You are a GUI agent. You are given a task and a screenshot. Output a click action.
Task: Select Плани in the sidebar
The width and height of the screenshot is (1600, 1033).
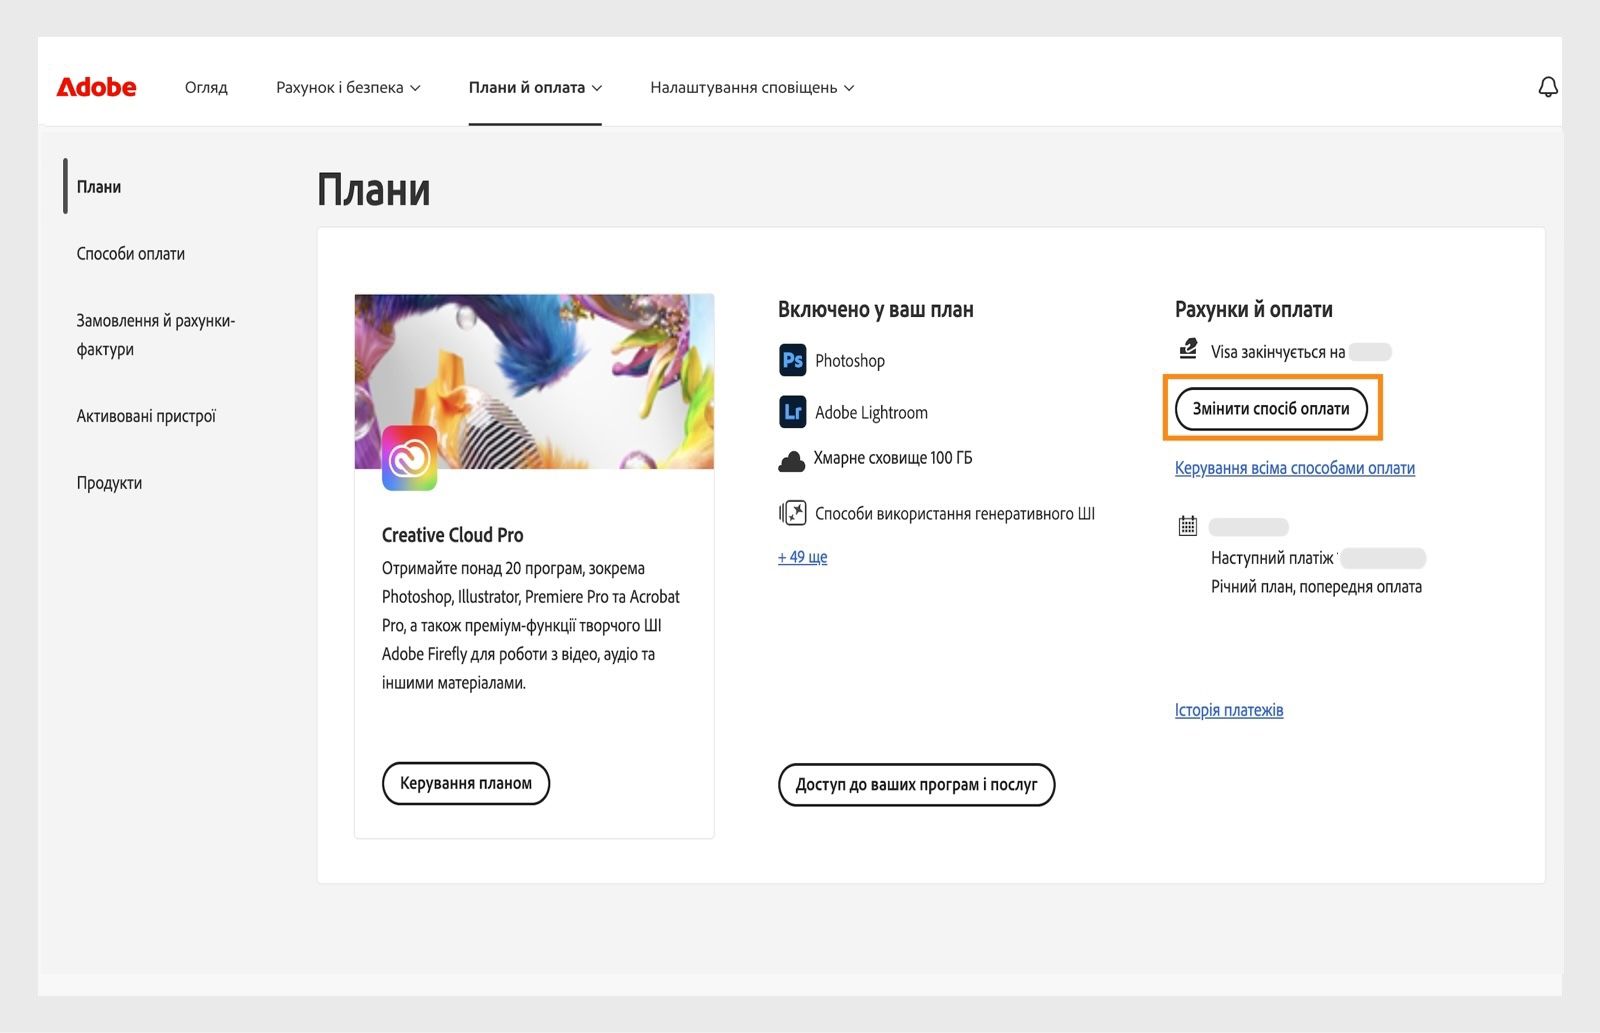coord(99,186)
